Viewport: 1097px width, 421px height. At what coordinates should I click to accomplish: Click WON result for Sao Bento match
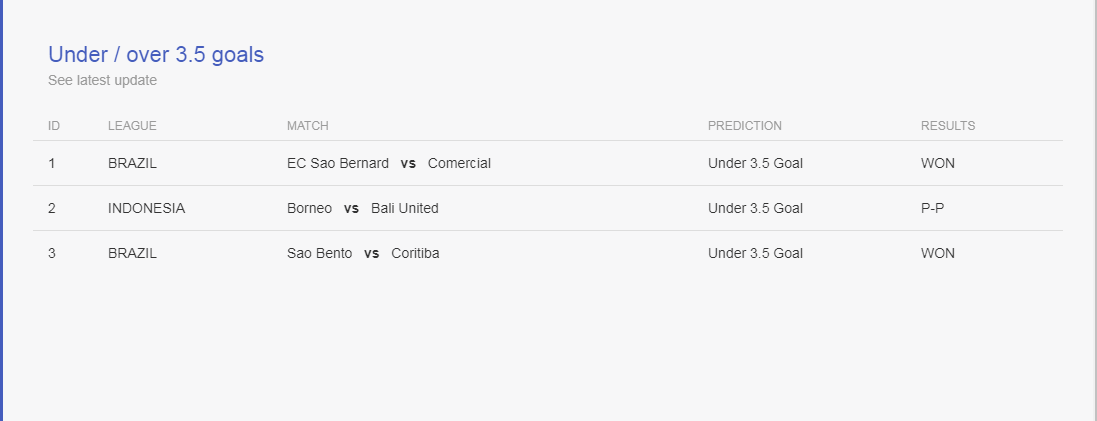coord(937,253)
